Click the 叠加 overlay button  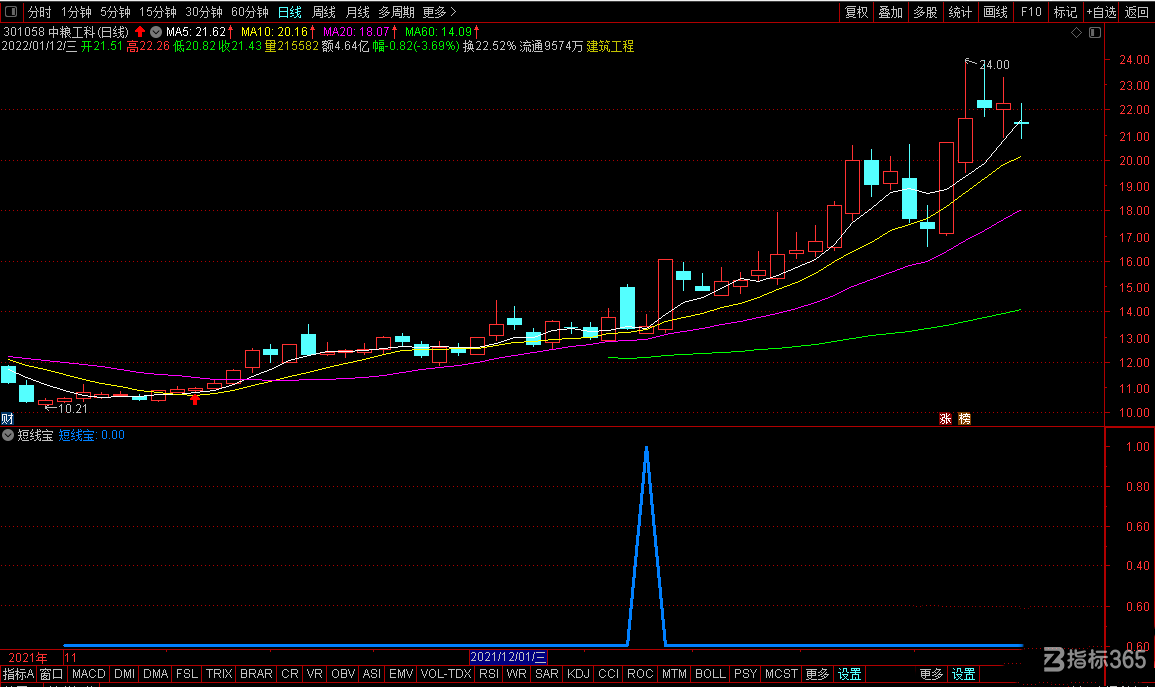click(891, 12)
